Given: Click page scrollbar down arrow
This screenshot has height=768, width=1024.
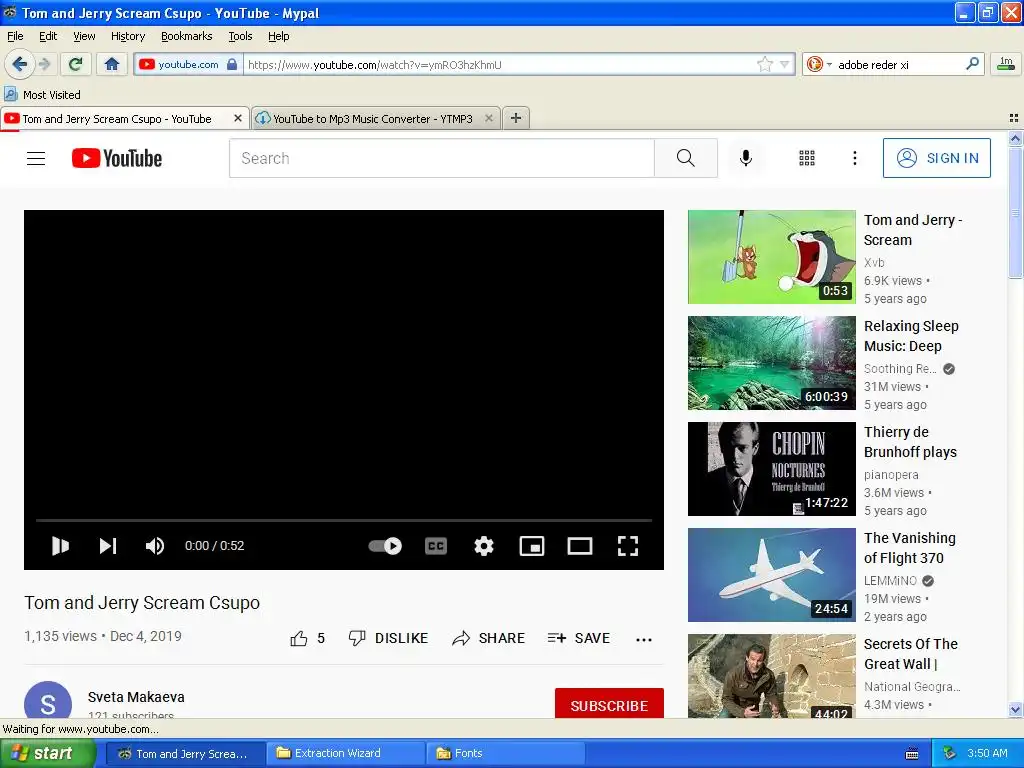Looking at the screenshot, I should point(1015,710).
